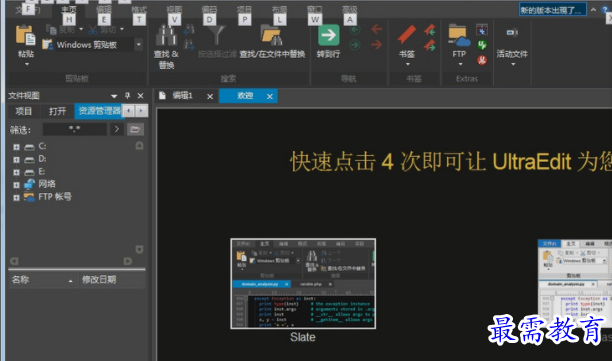Click the top Extras icon beside FTP

point(482,30)
